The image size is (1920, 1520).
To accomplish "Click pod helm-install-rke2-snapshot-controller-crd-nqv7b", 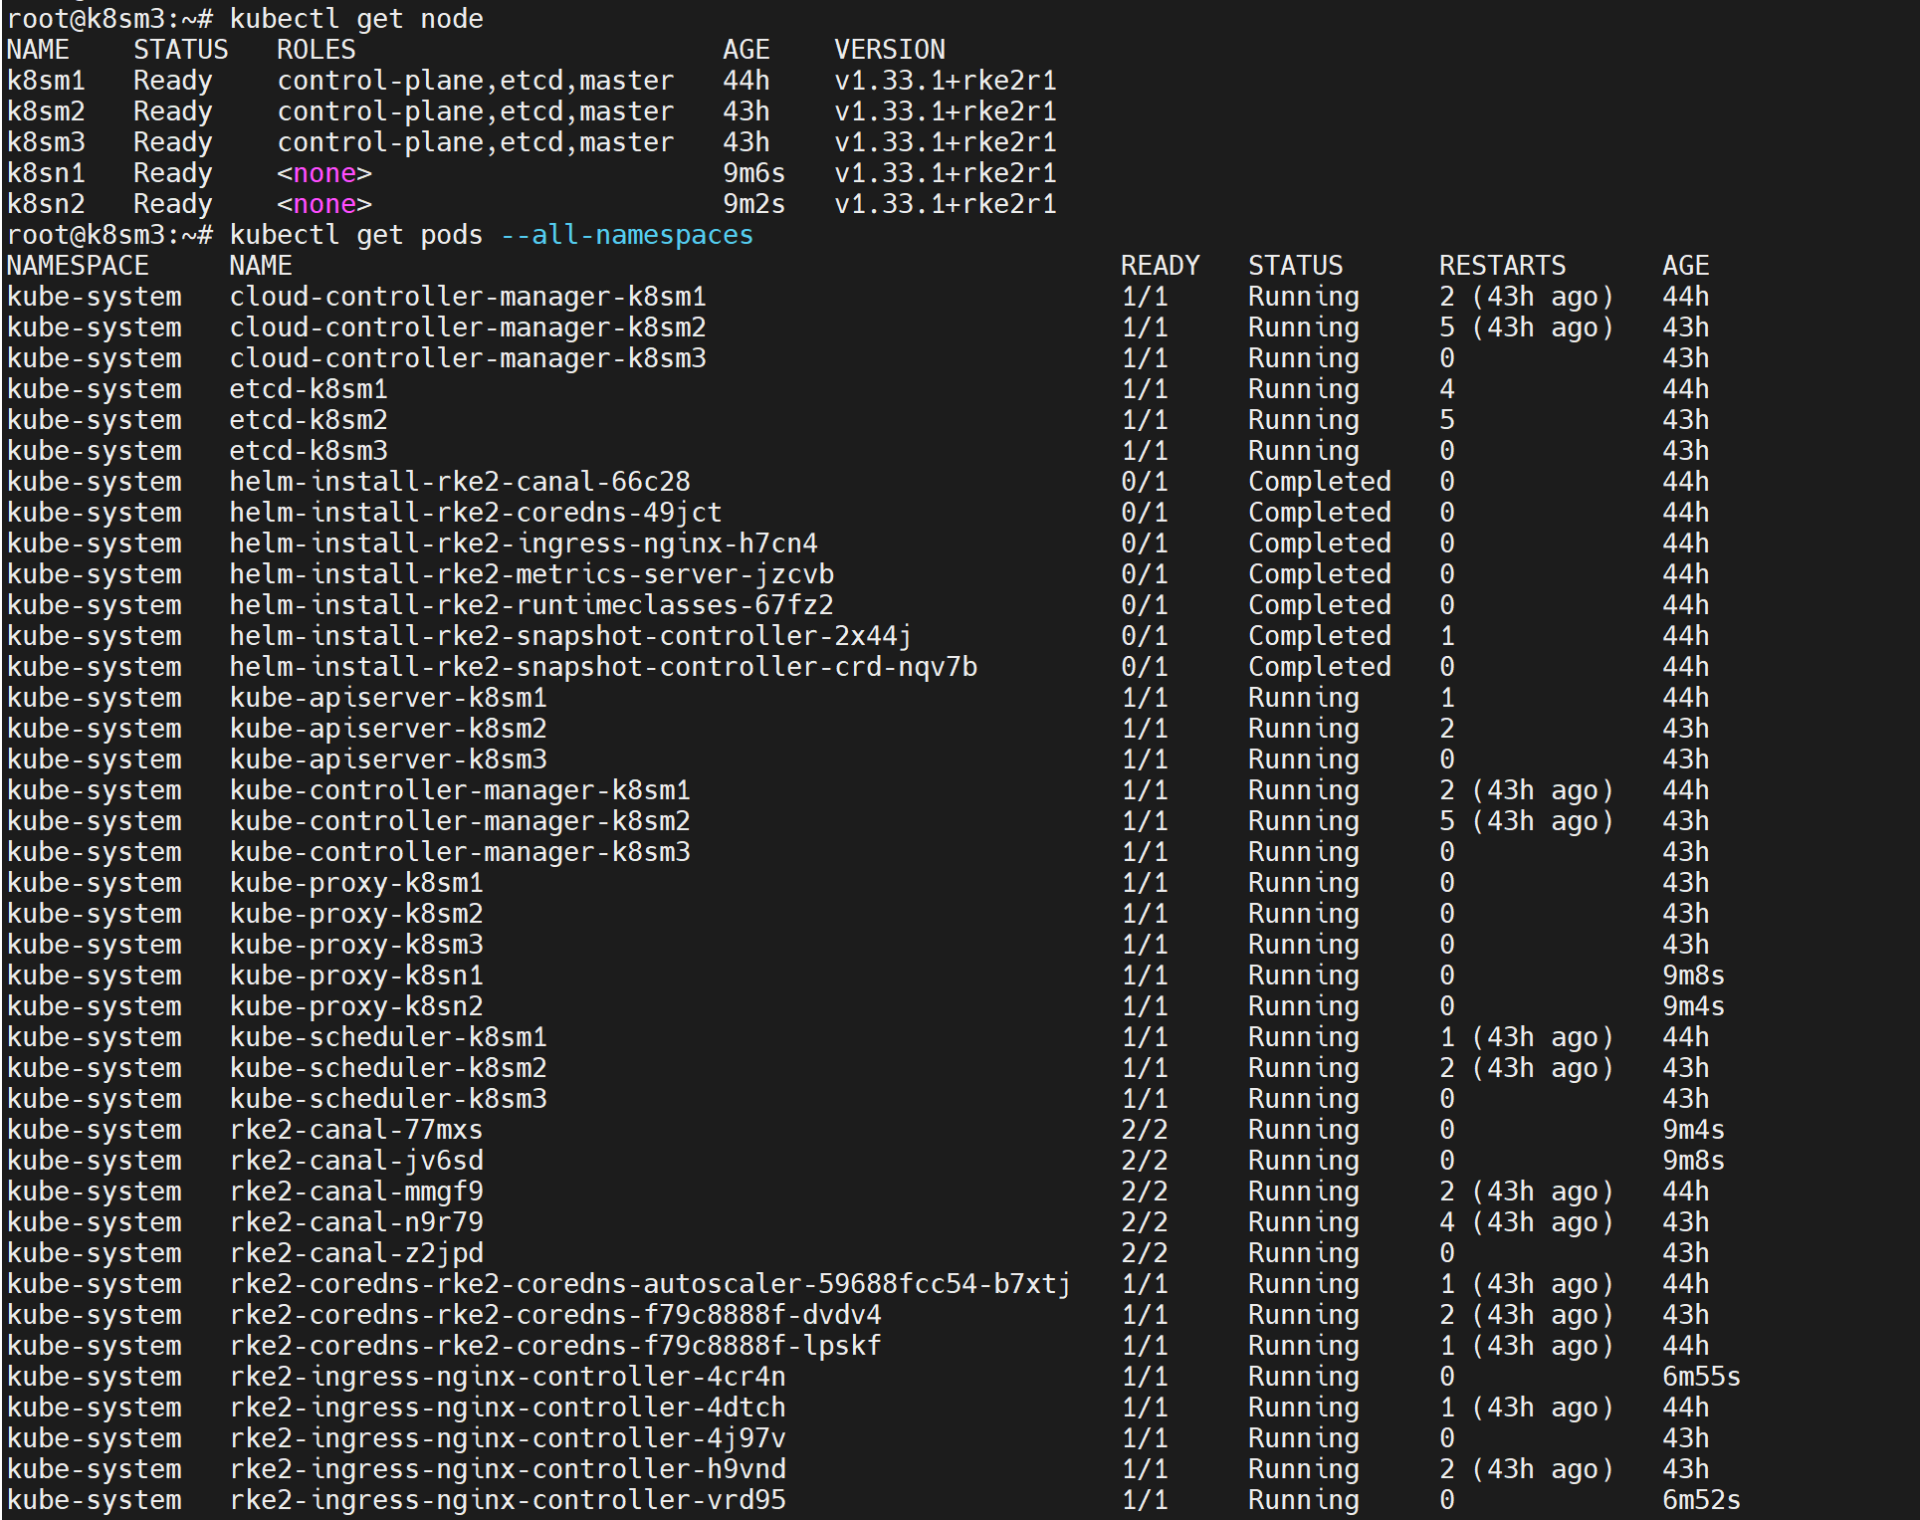I will click(603, 667).
